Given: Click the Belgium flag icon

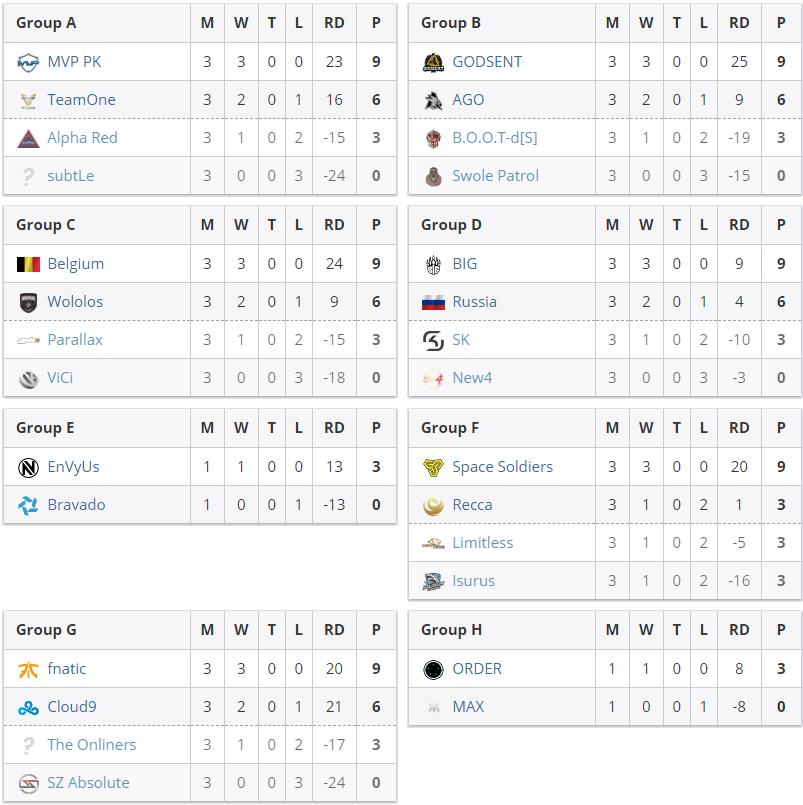Looking at the screenshot, I should click(28, 264).
